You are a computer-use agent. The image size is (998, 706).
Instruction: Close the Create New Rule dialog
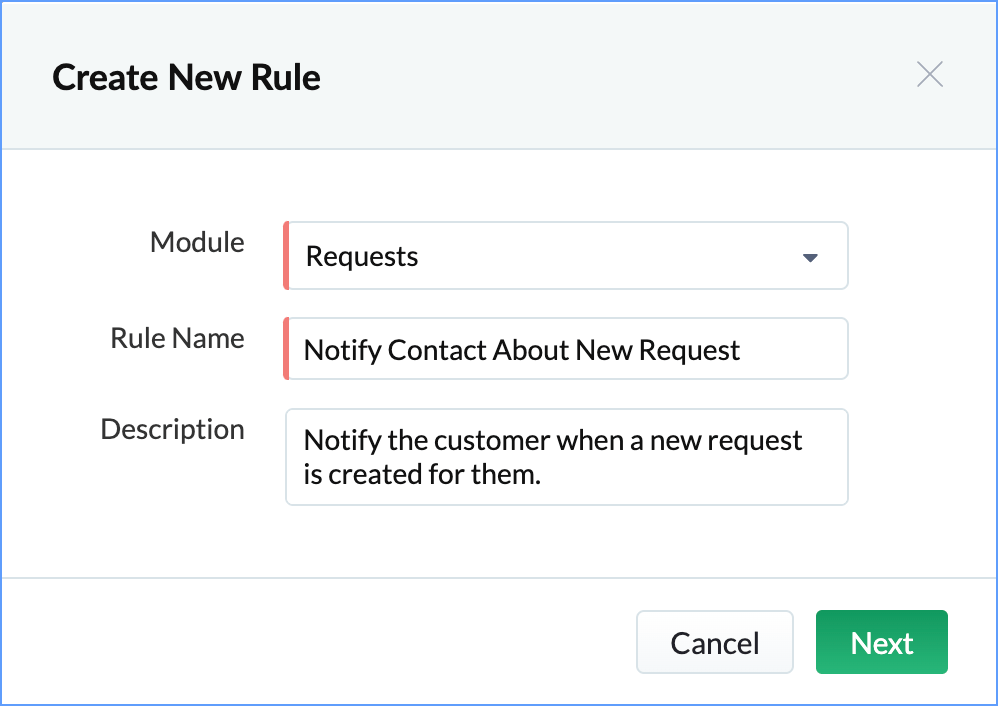(930, 75)
